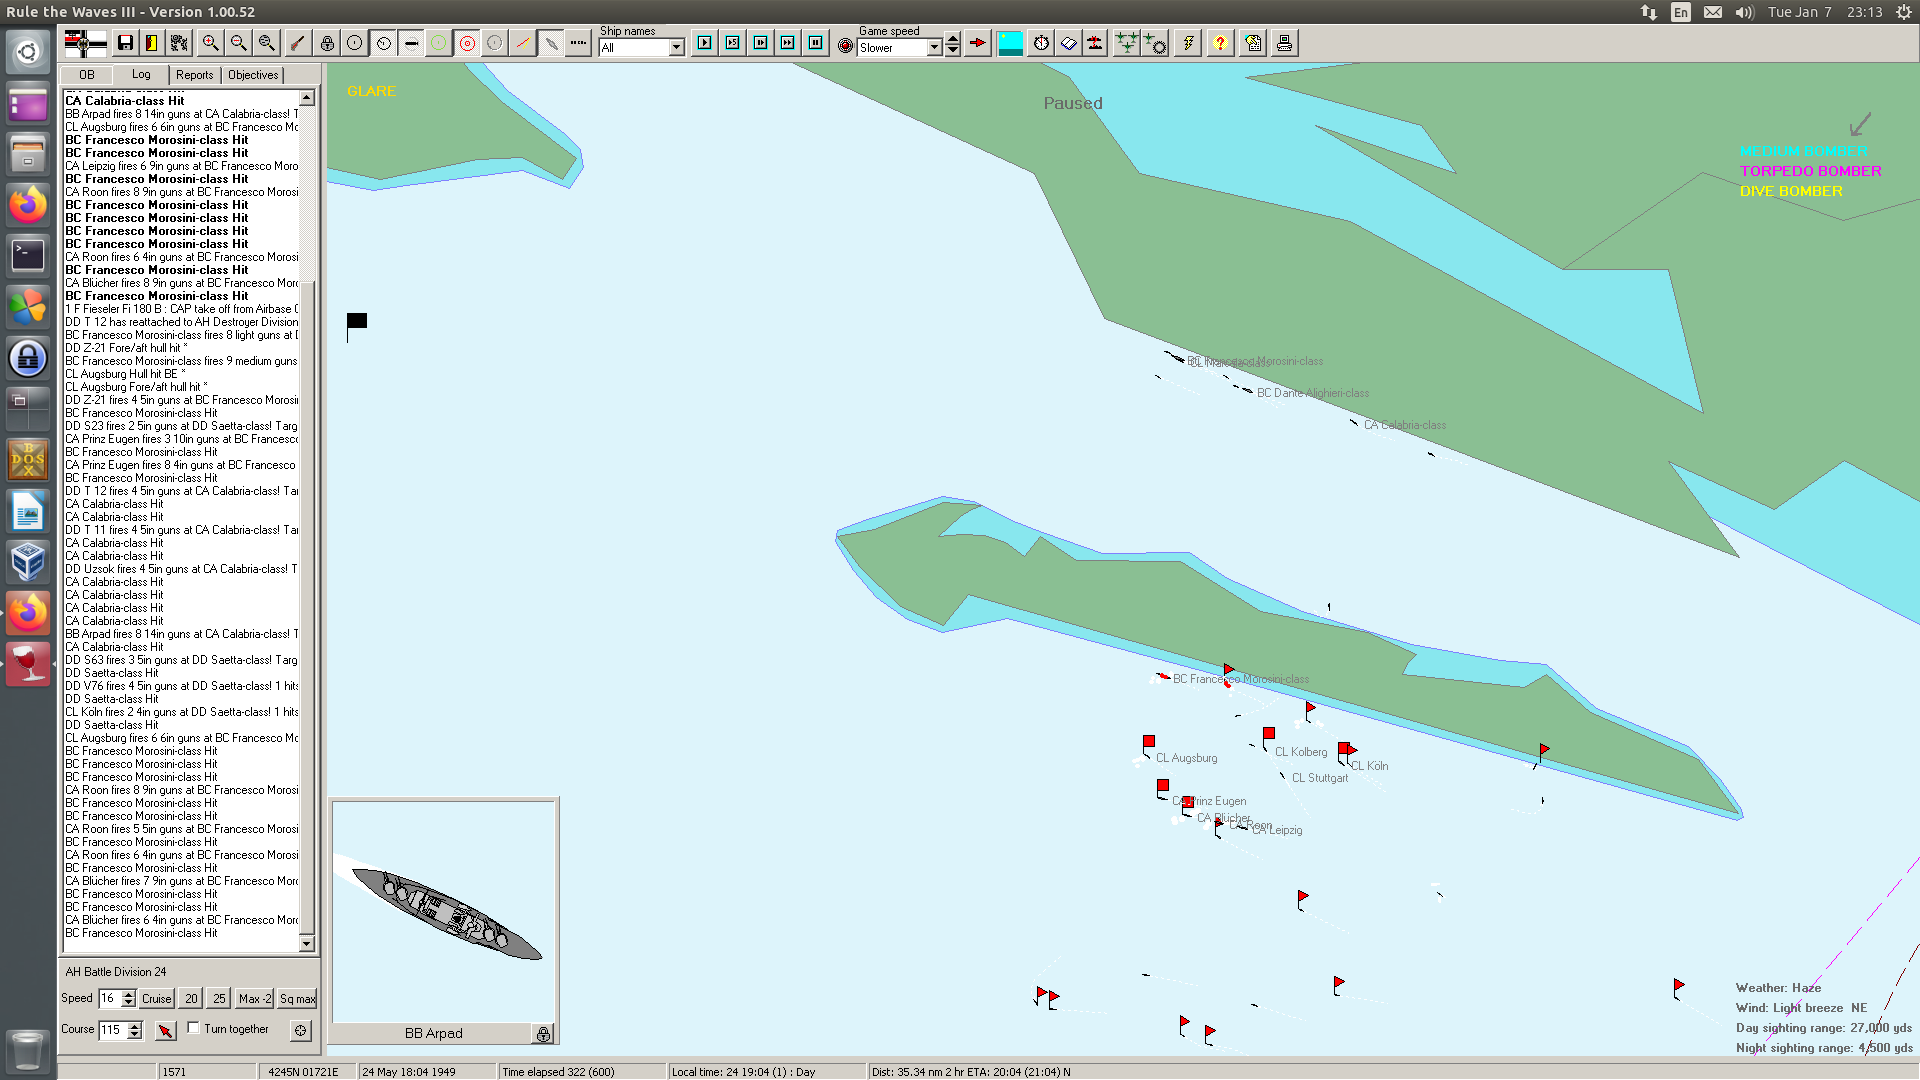Switch to the Reports tab
This screenshot has width=1920, height=1080.
194,75
